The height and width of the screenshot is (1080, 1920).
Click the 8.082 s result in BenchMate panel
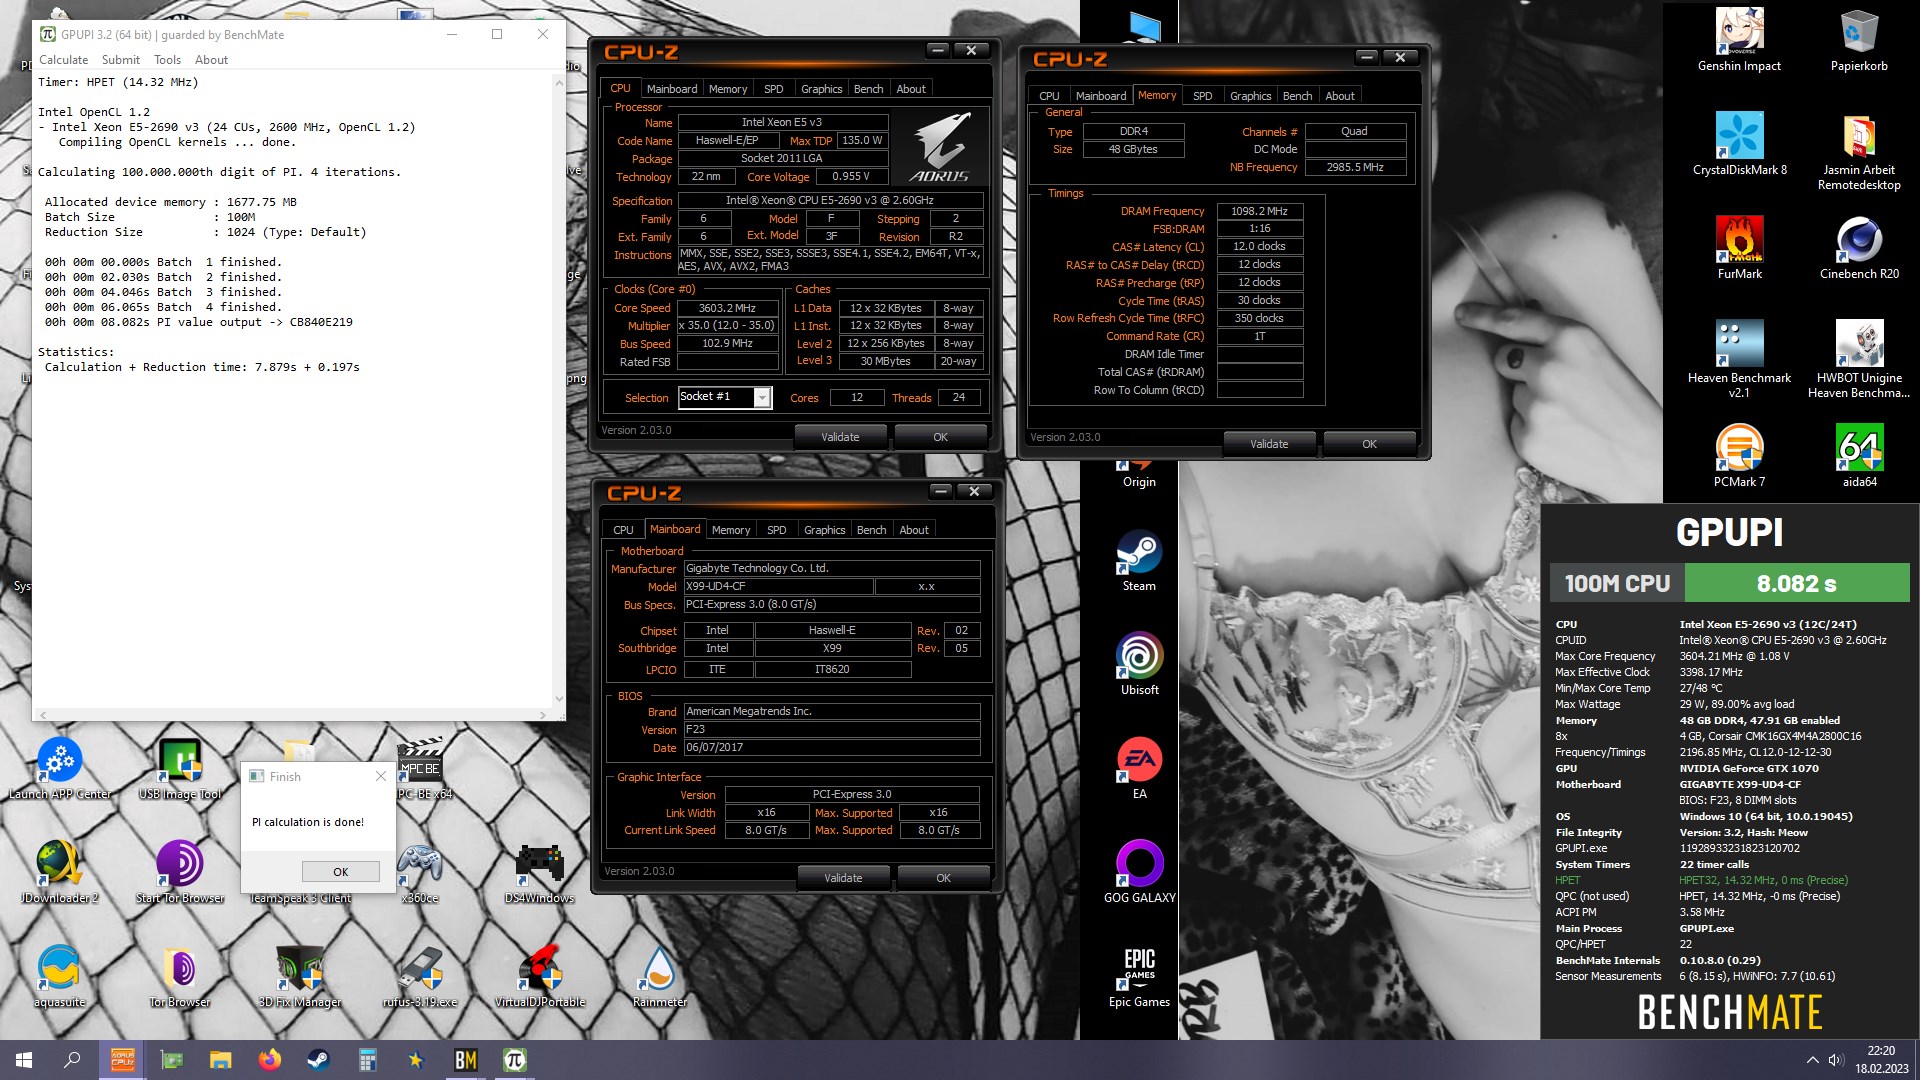click(x=1797, y=584)
